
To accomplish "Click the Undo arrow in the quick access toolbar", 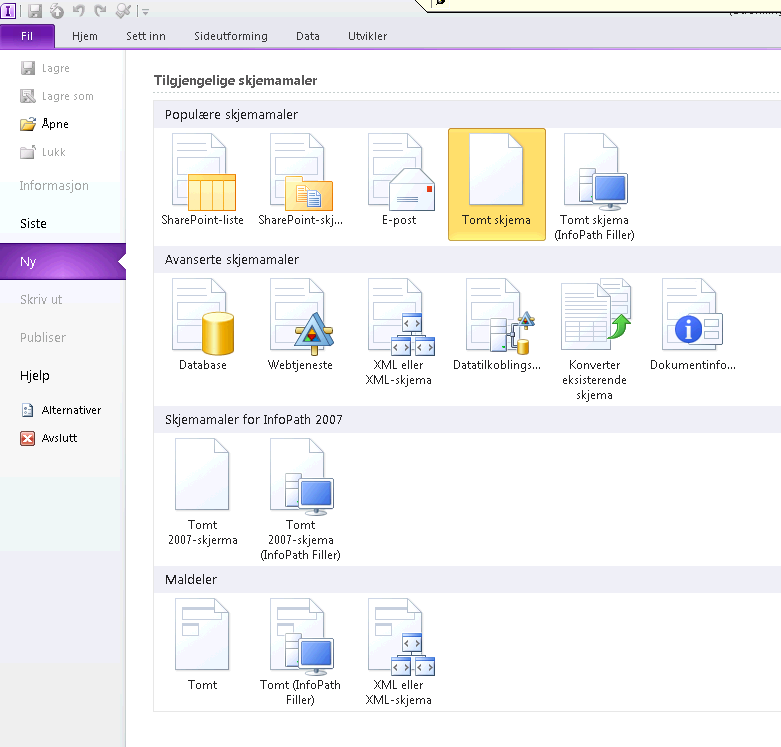I will point(79,10).
